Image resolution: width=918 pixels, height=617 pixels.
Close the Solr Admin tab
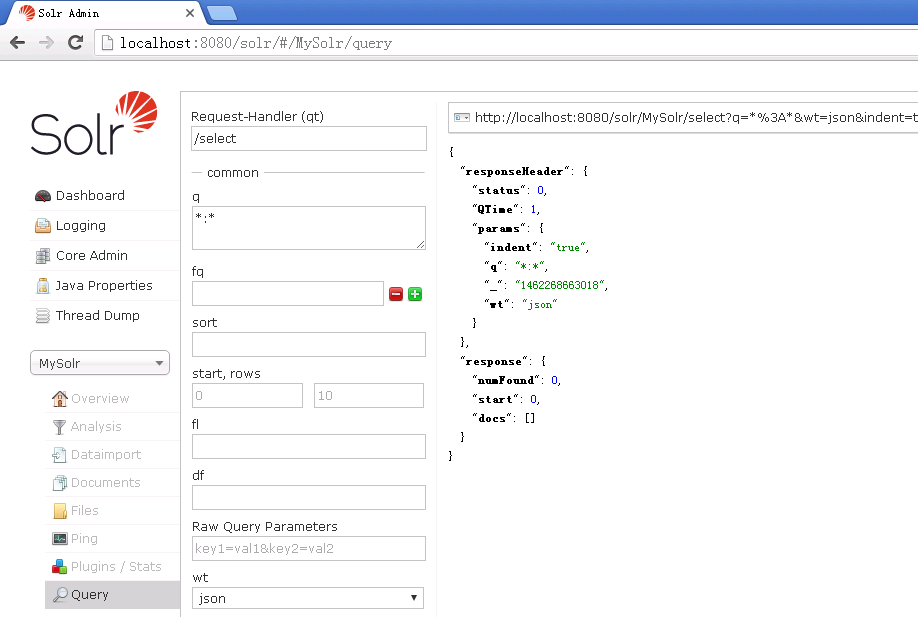click(190, 13)
